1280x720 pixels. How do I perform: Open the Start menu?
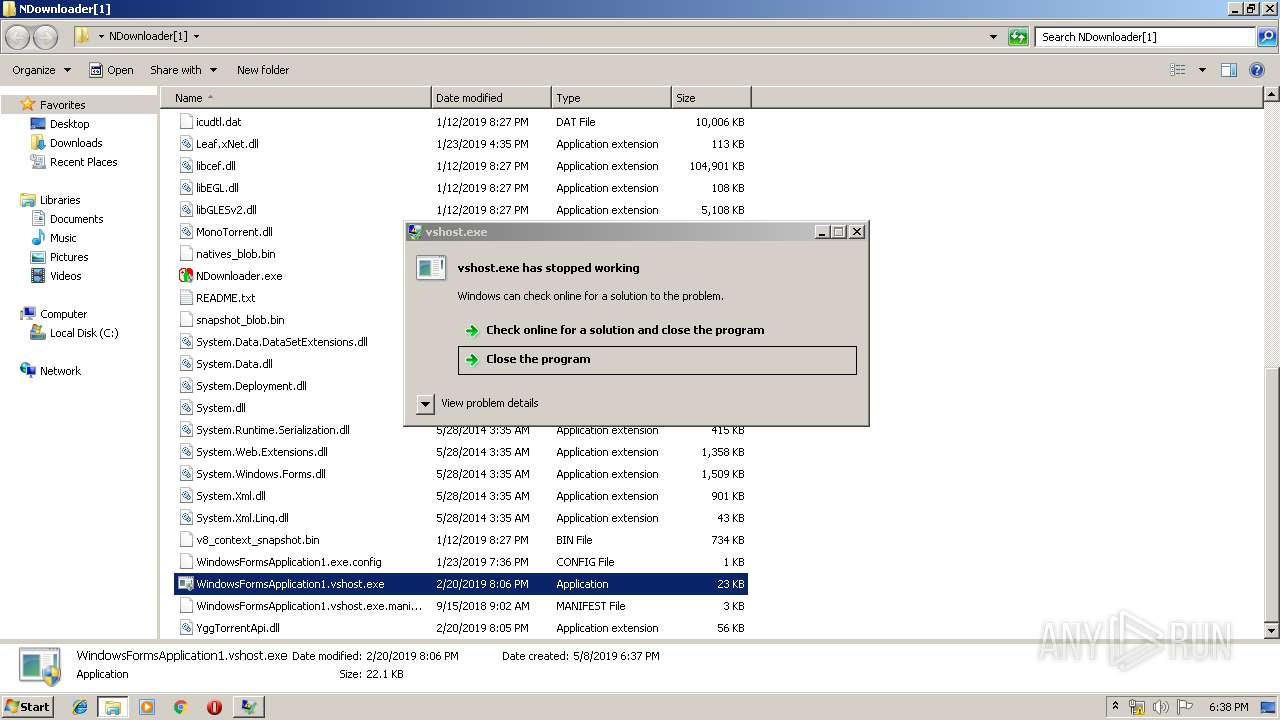(x=28, y=706)
